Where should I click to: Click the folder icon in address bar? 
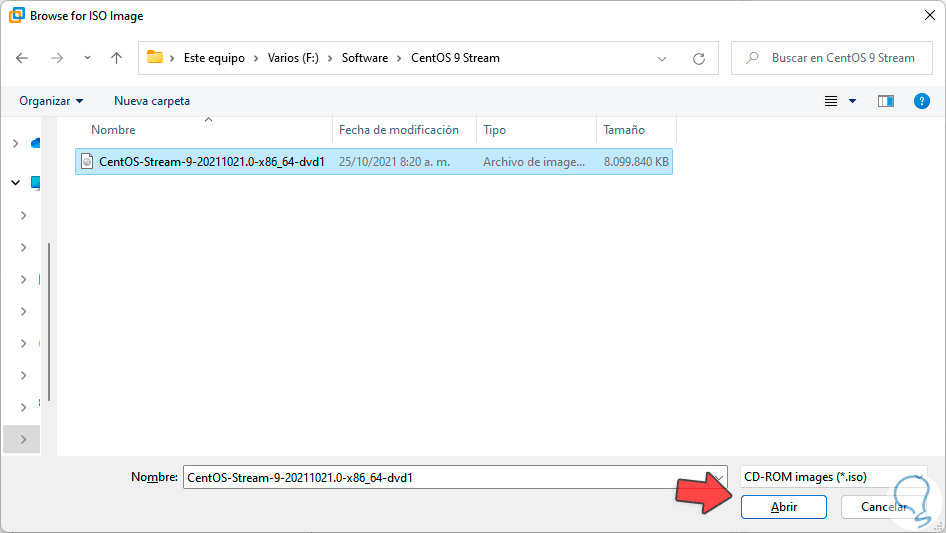(155, 57)
